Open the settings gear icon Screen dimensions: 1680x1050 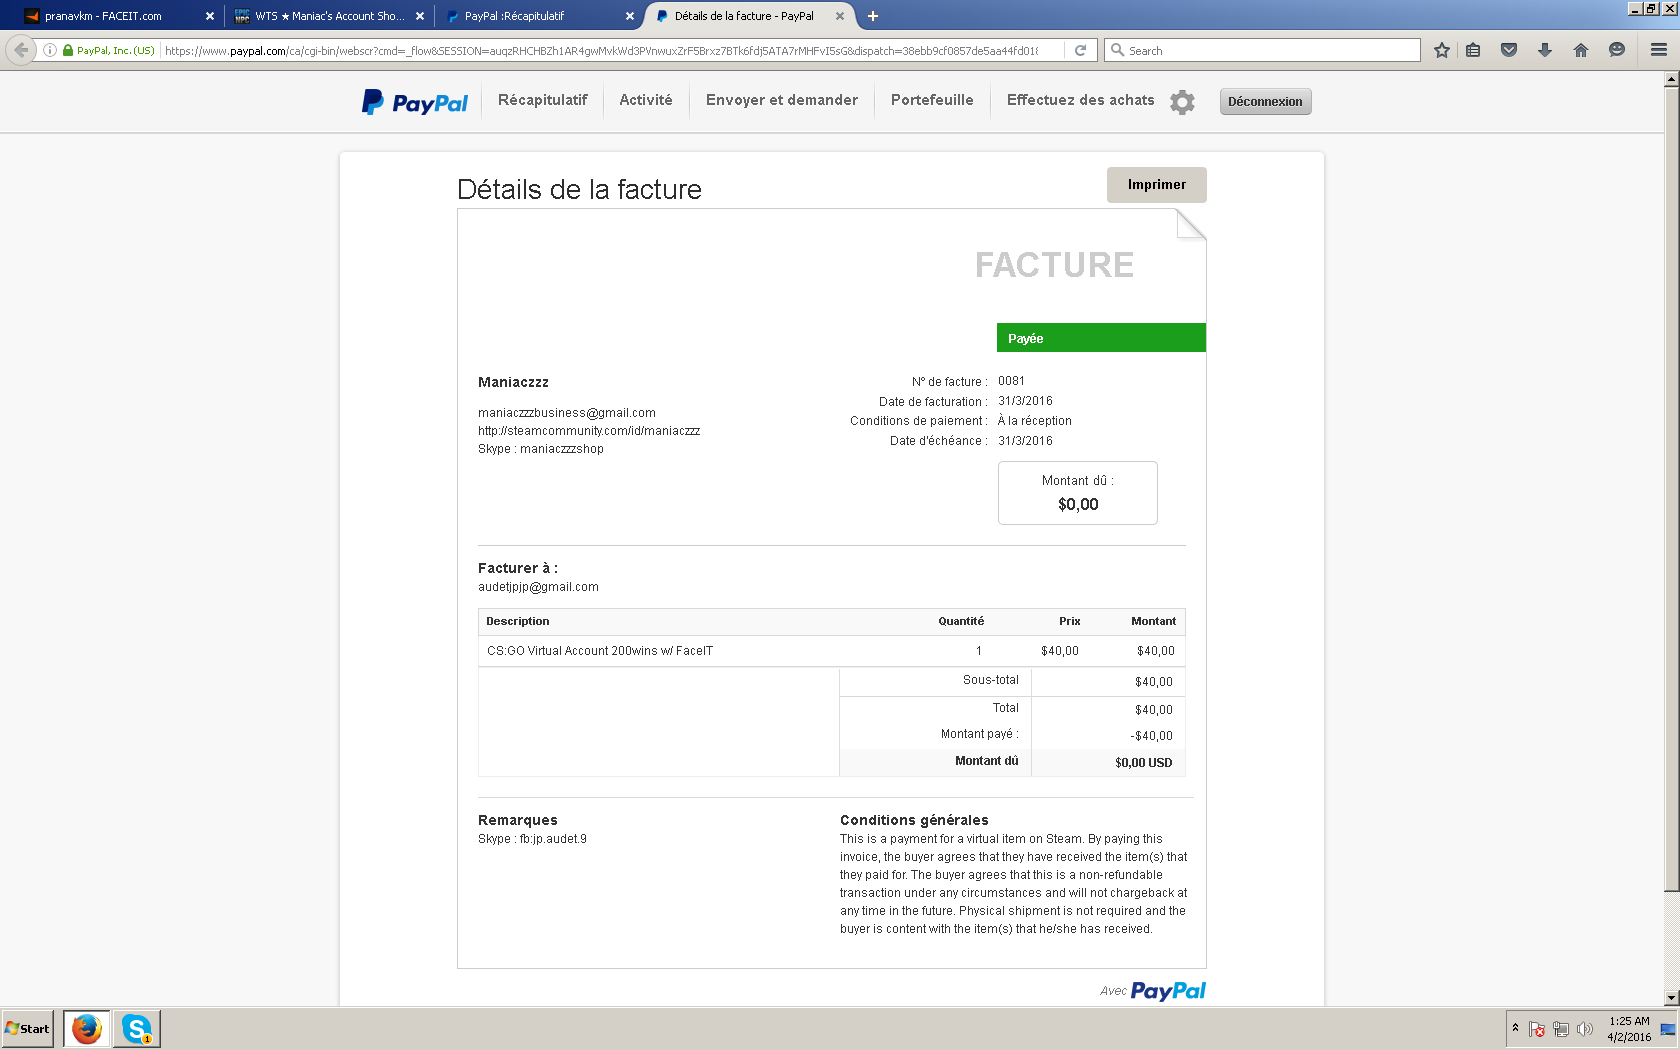[x=1182, y=102]
